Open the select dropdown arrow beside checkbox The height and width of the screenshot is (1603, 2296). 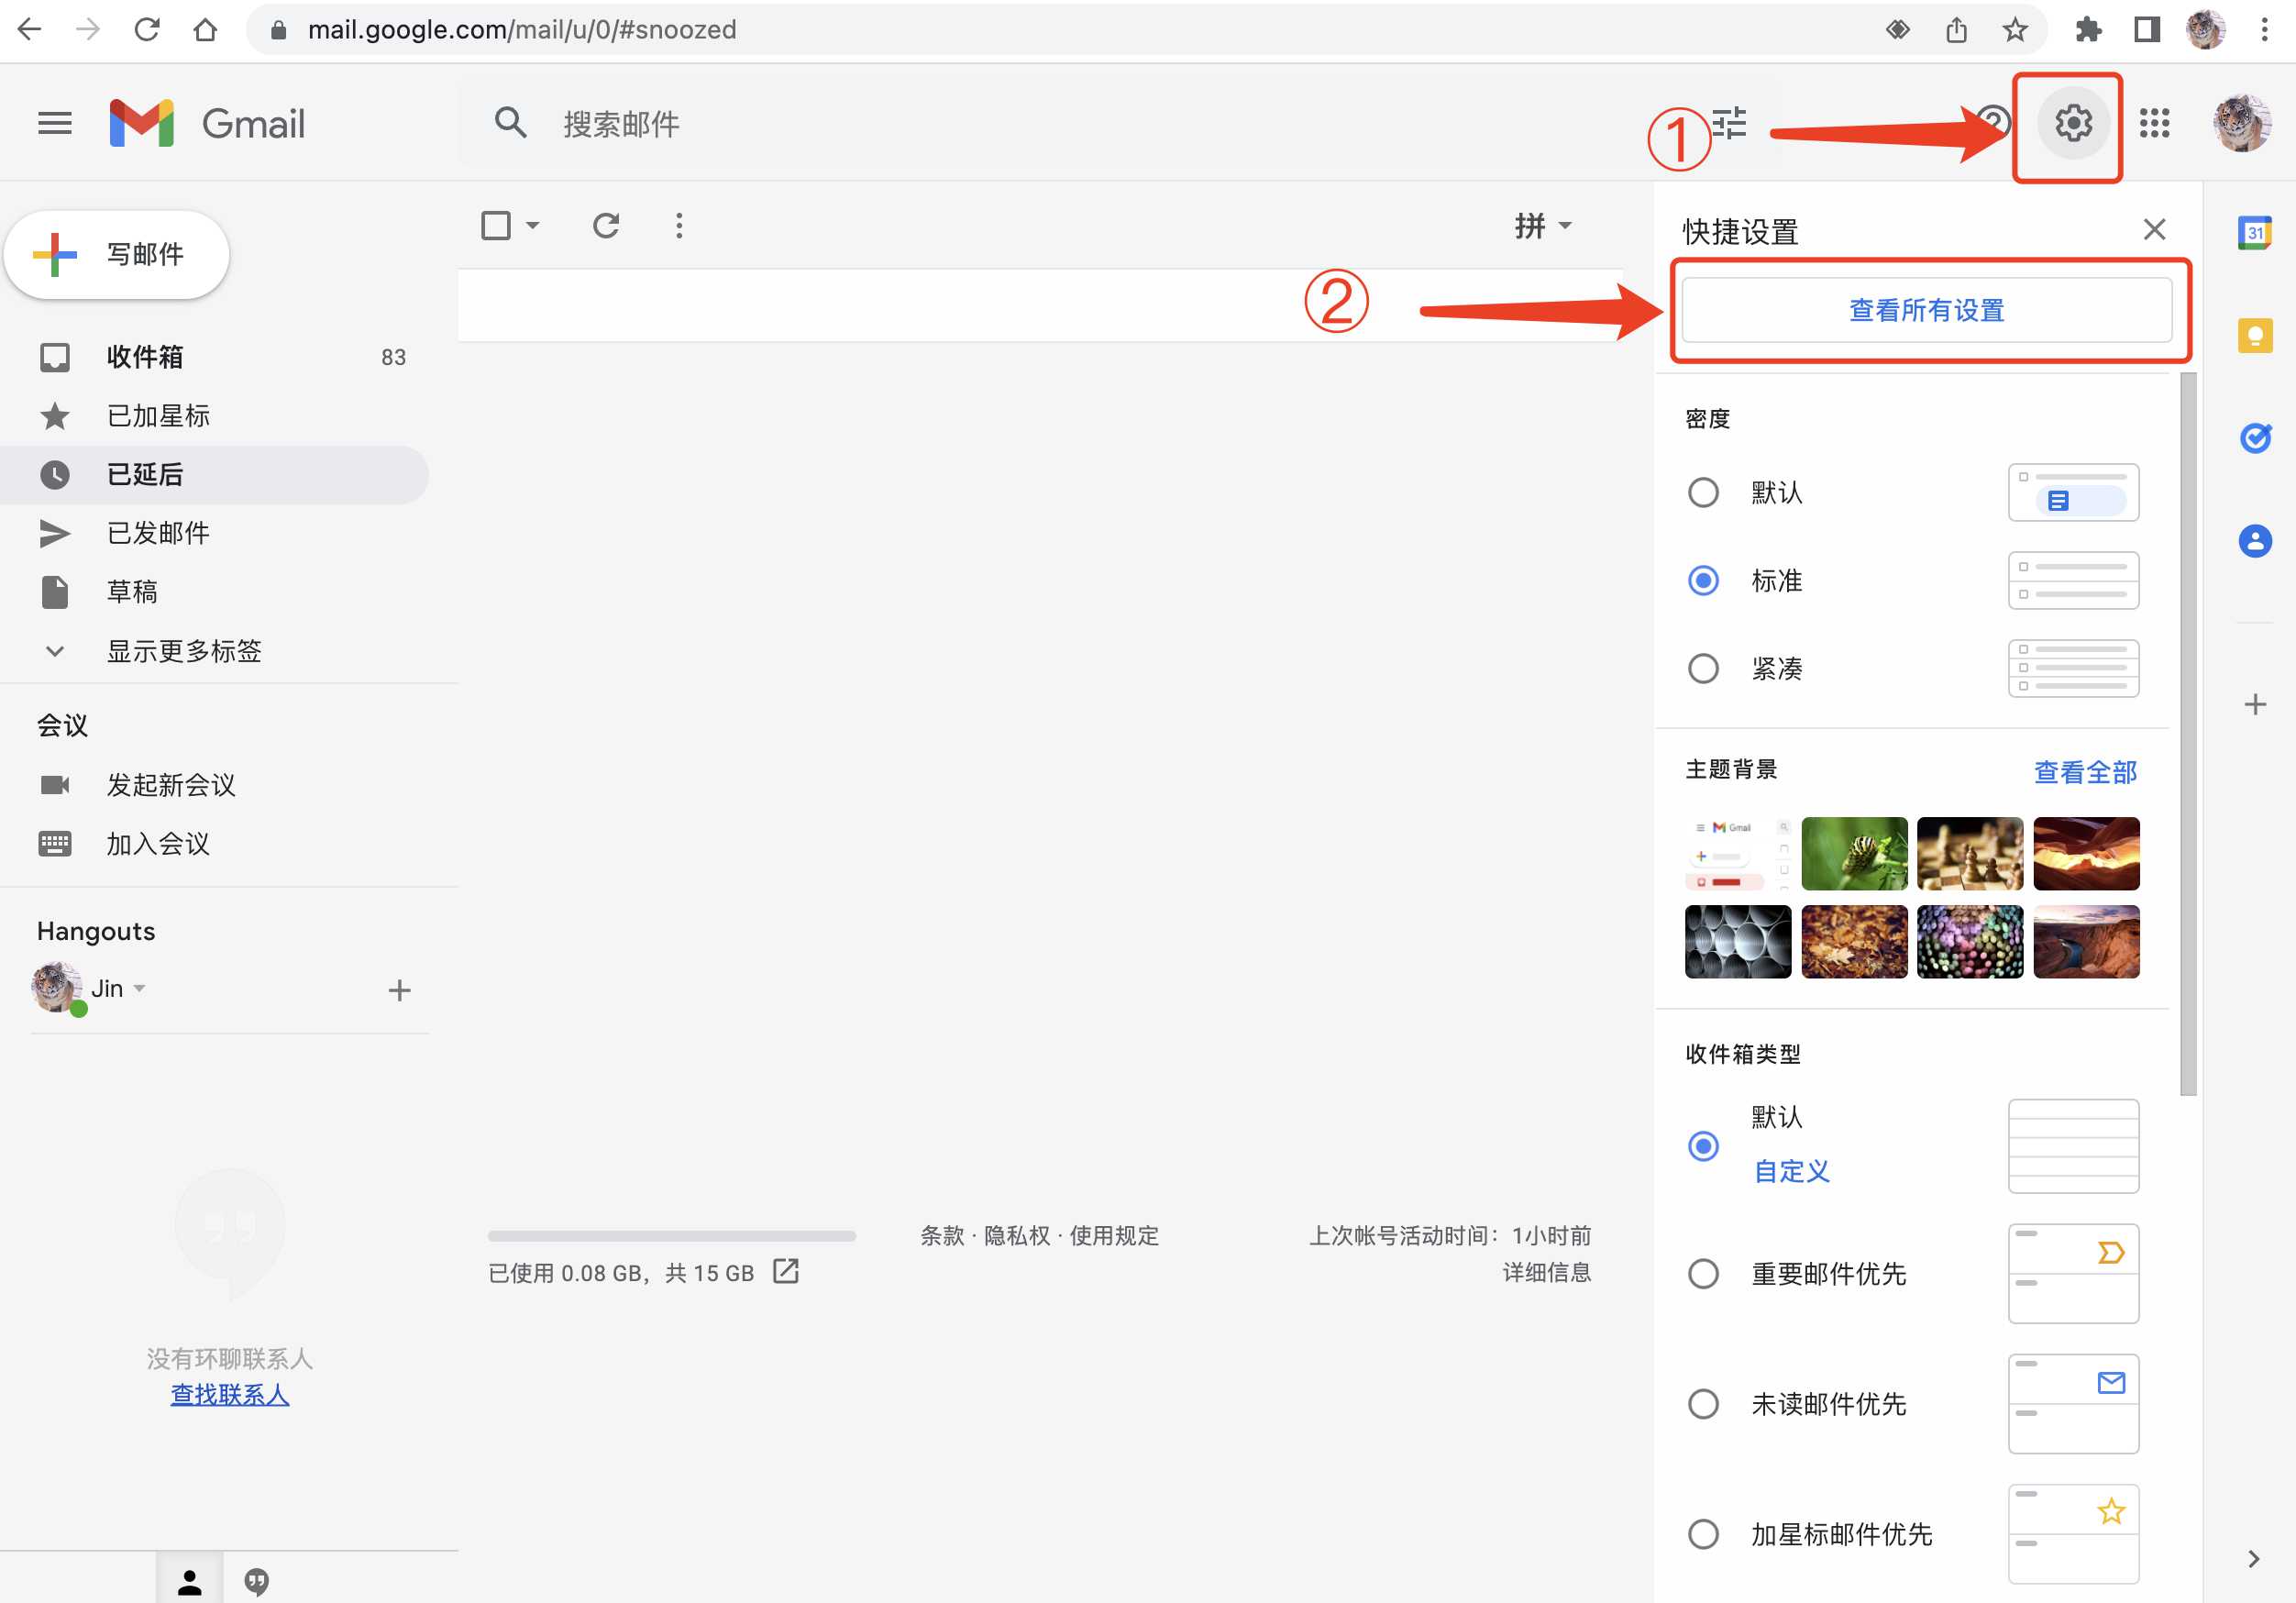[532, 226]
